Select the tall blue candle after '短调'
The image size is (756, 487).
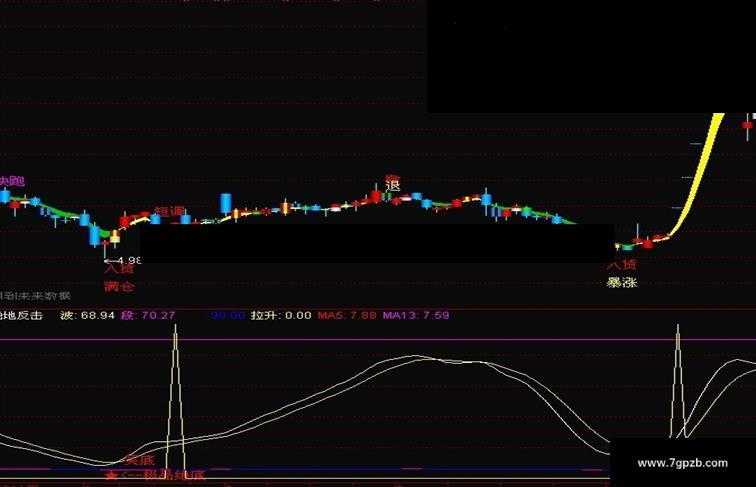click(226, 203)
